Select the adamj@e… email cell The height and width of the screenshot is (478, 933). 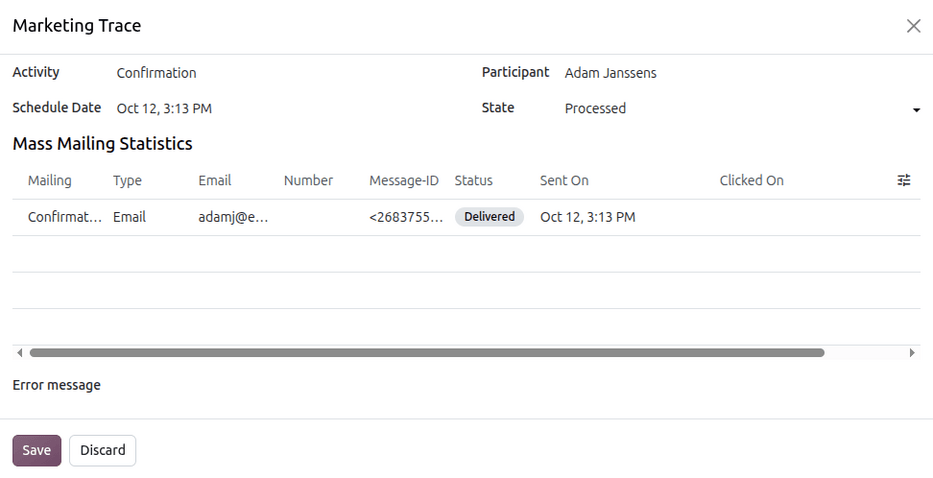(x=233, y=217)
